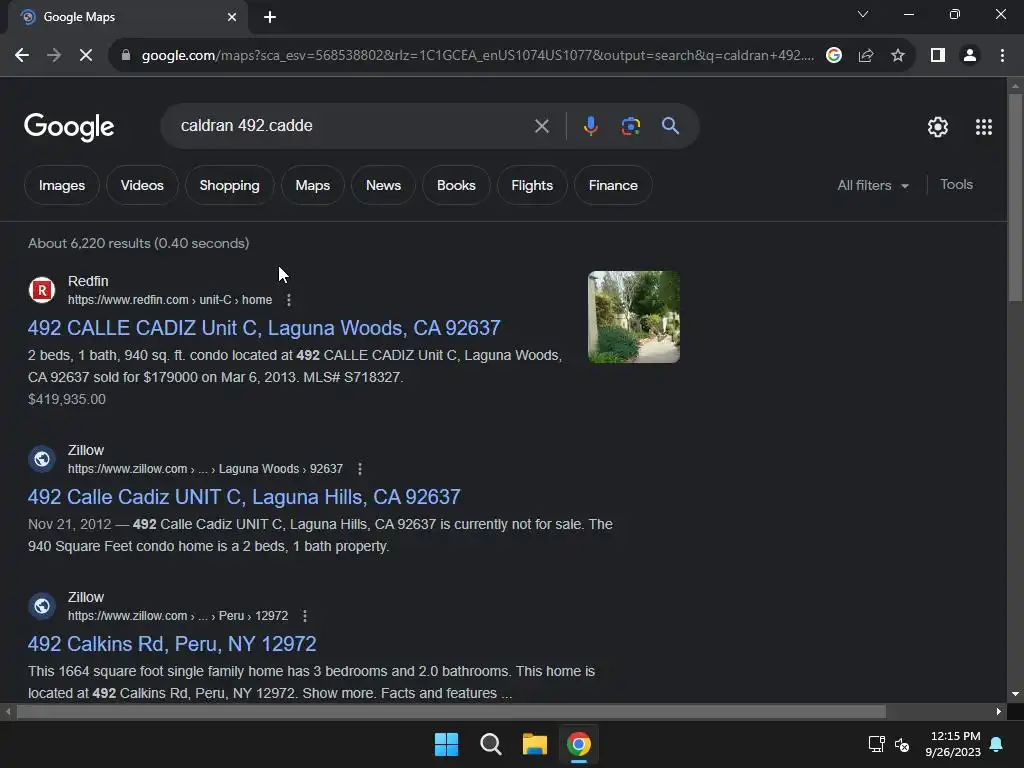Open the Chrome profile avatar
The width and height of the screenshot is (1024, 768).
coord(970,56)
